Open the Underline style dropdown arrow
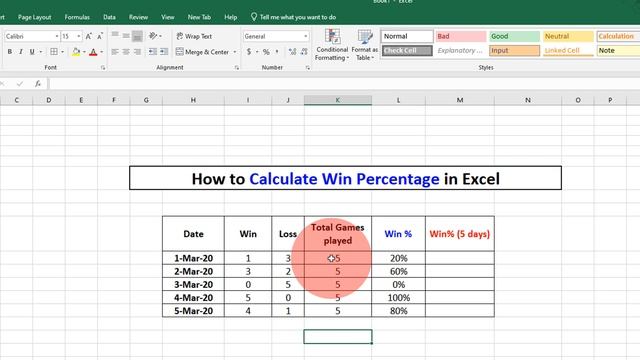Image resolution: width=640 pixels, height=360 pixels. (41, 52)
